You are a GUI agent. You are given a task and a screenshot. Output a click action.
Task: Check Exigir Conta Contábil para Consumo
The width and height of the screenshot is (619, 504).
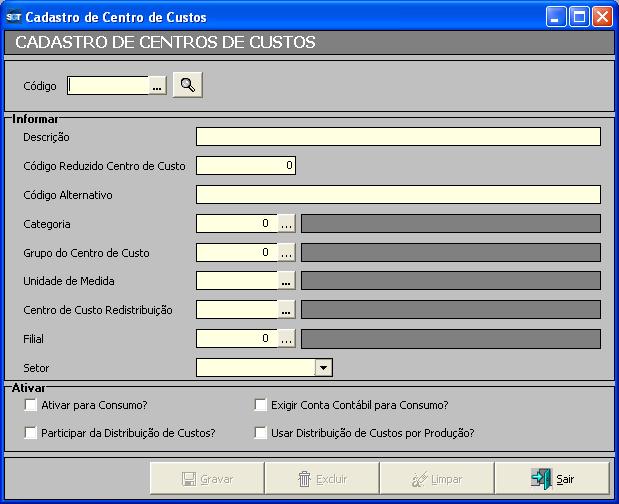[261, 406]
